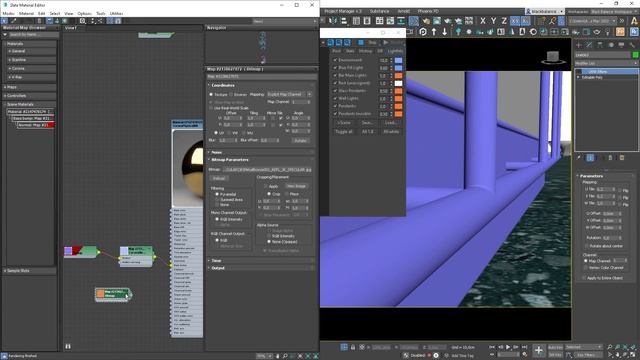Open the Mapping type dropdown in Coordinates
The image size is (640, 360).
(289, 94)
